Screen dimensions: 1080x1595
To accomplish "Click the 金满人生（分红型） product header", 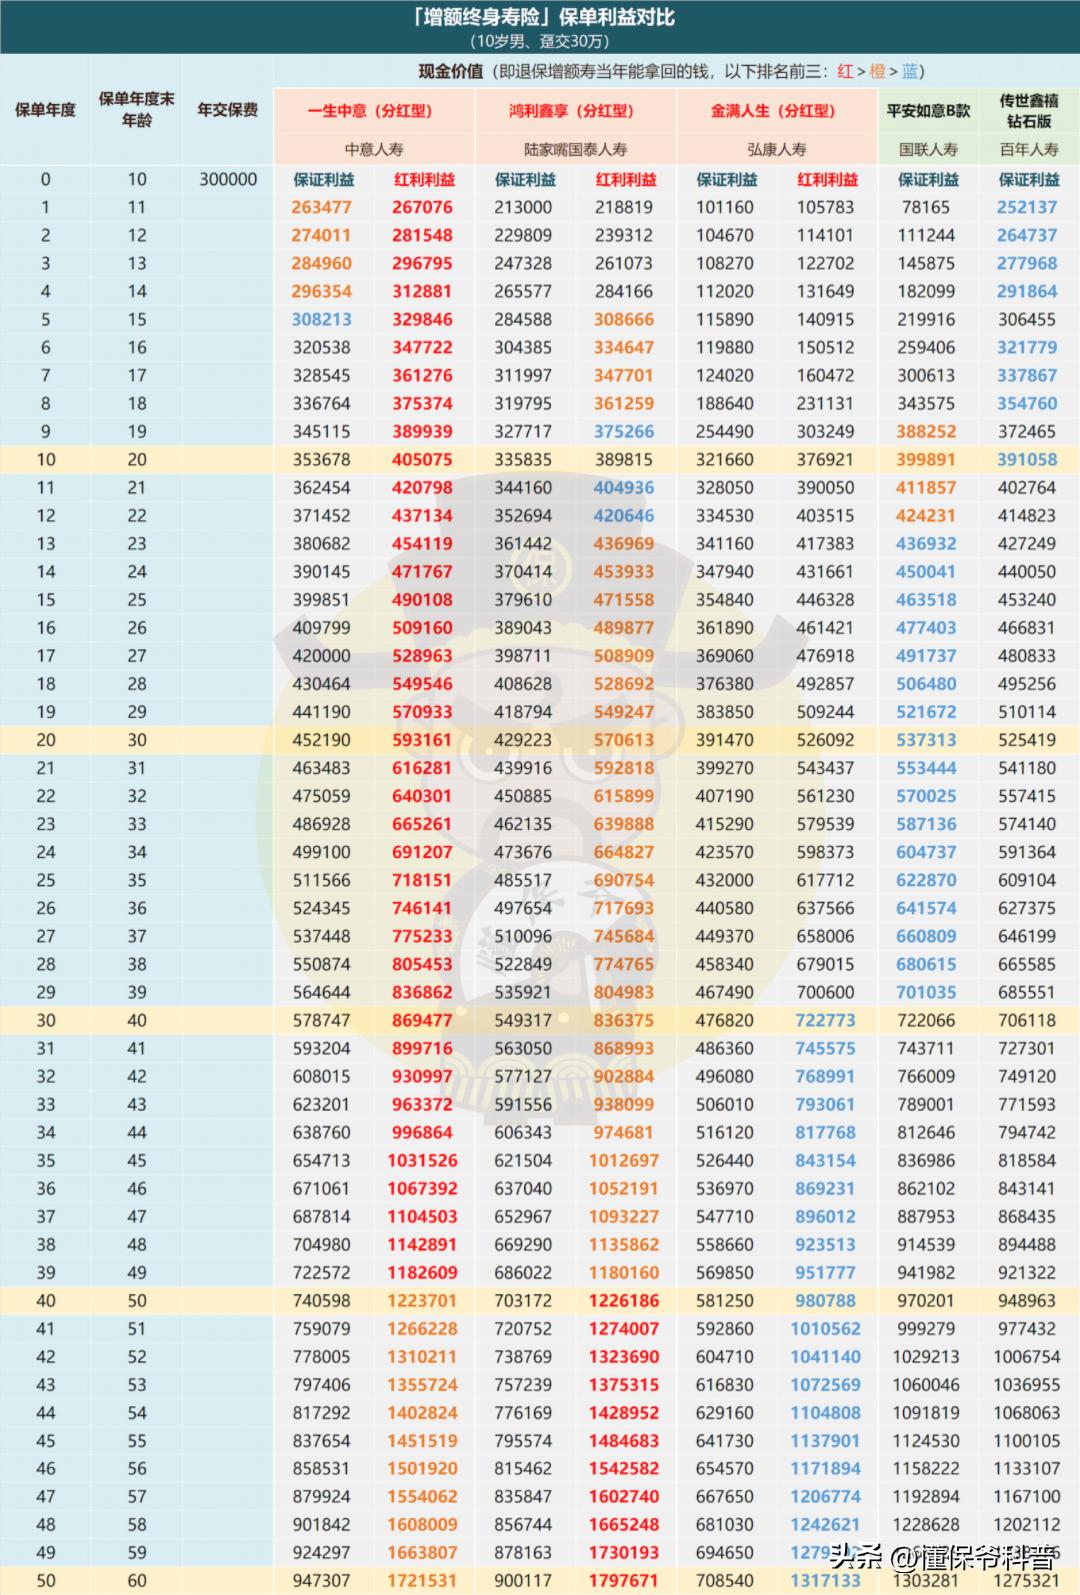I will click(777, 111).
